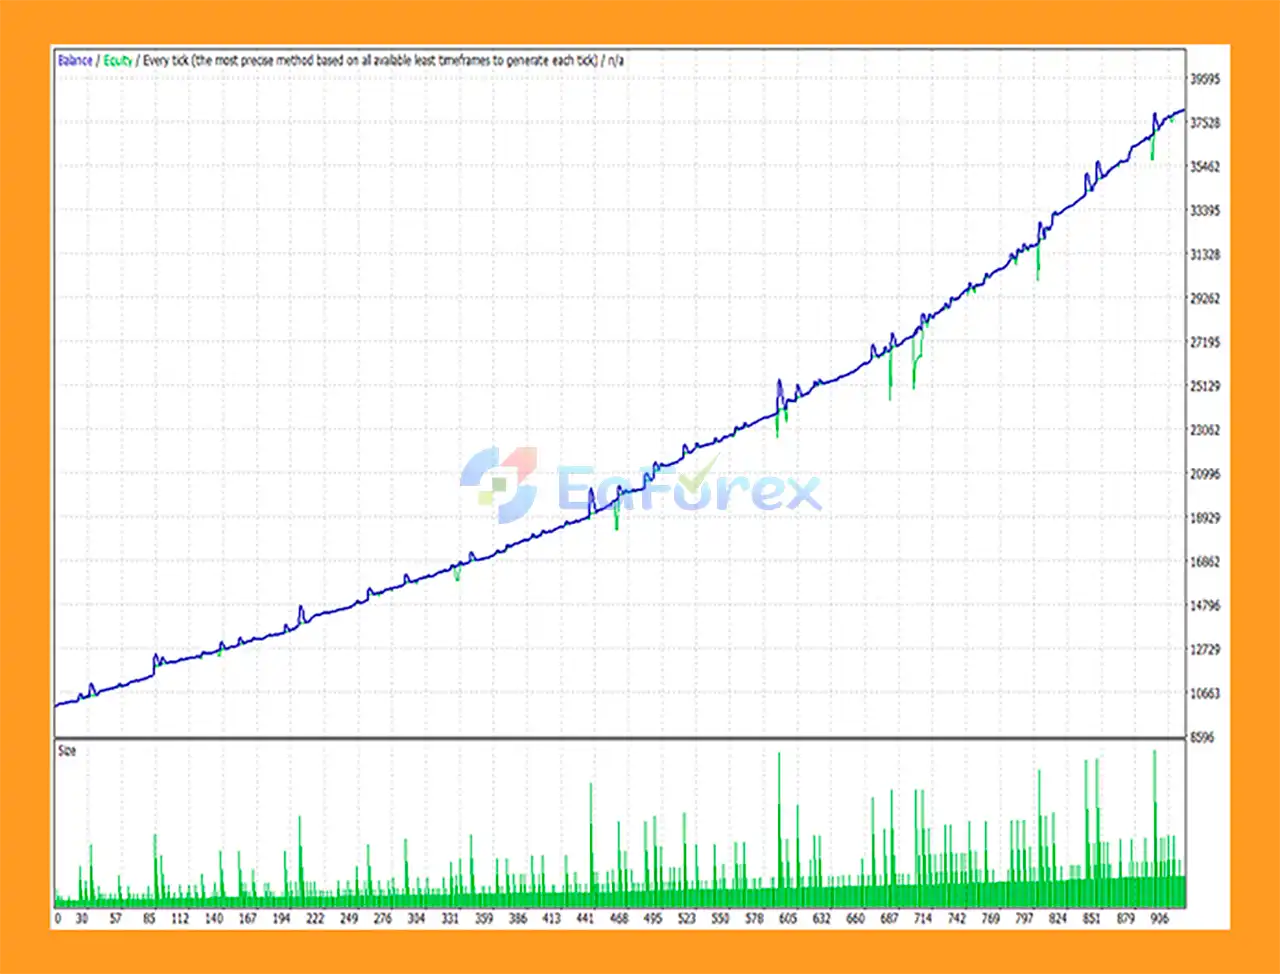Click trade number 441 on the bottom axis

(585, 918)
